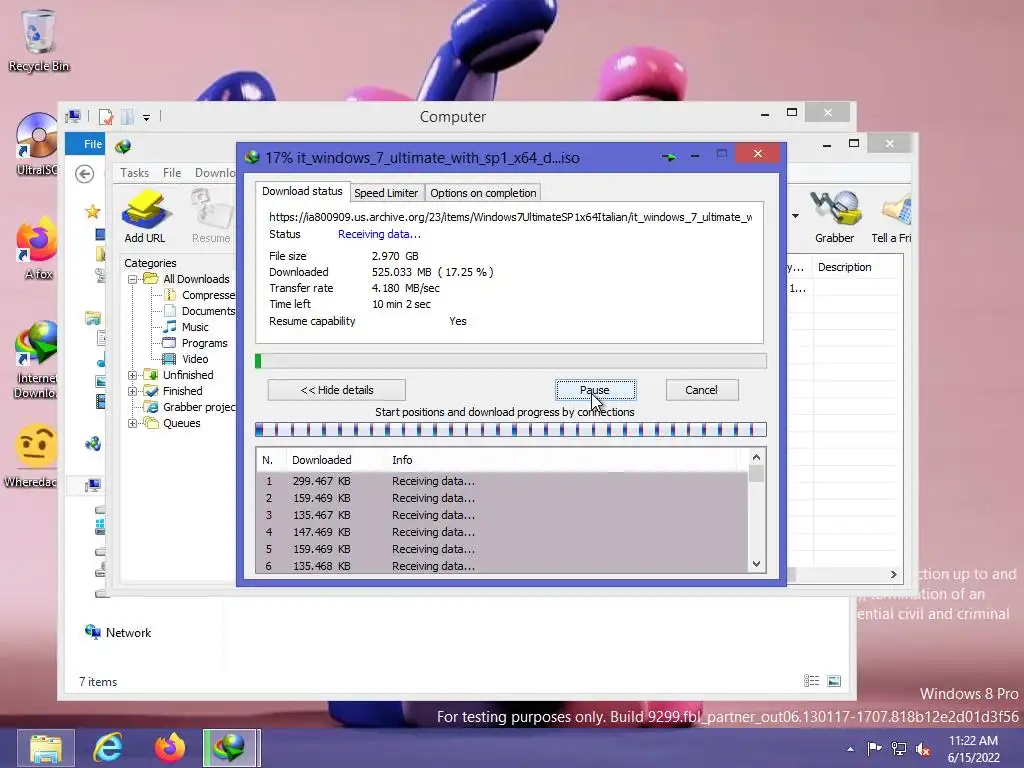
Task: Open the Grabber tool in IDM toolbar
Action: (x=834, y=216)
